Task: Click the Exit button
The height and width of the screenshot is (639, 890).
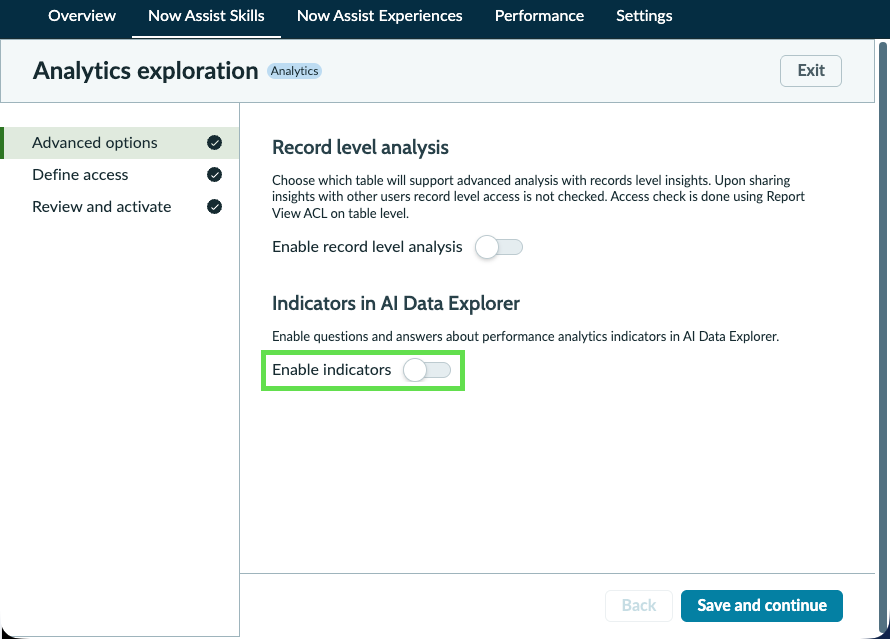Action: pyautogui.click(x=811, y=71)
